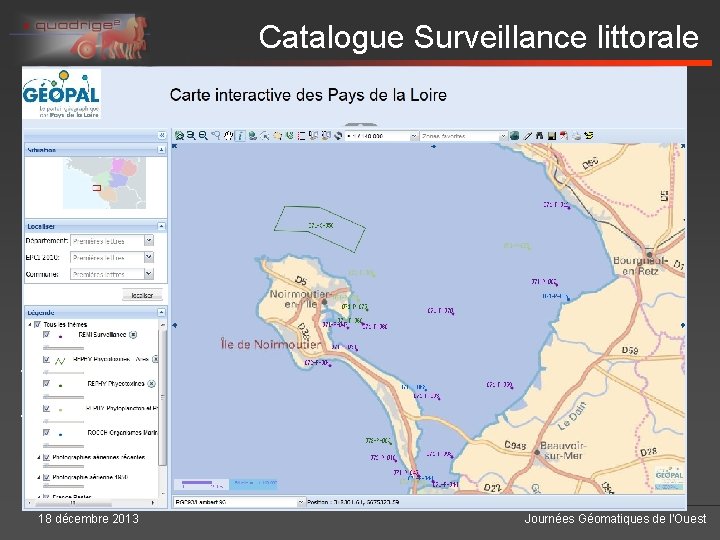This screenshot has height=540, width=720.
Task: Click the circled icon next to REPHY Phycotoxines
Action: 151,383
